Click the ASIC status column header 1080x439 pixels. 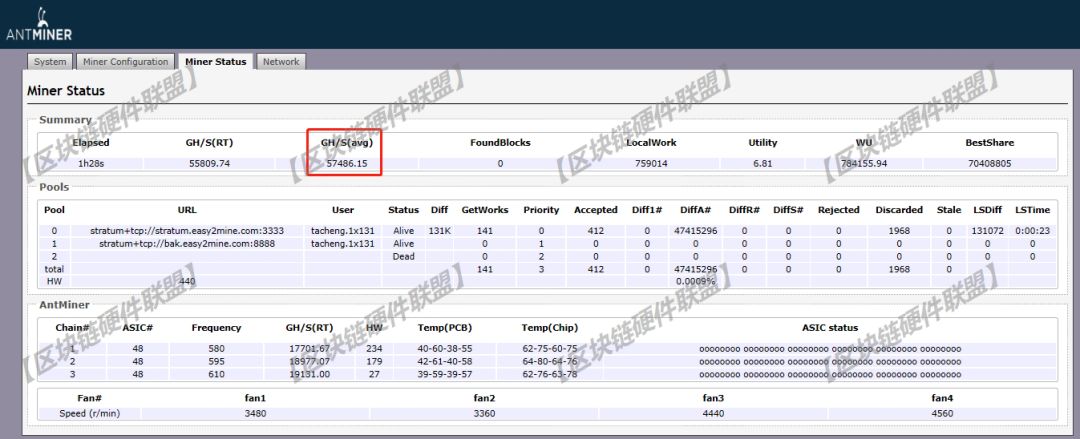830,328
